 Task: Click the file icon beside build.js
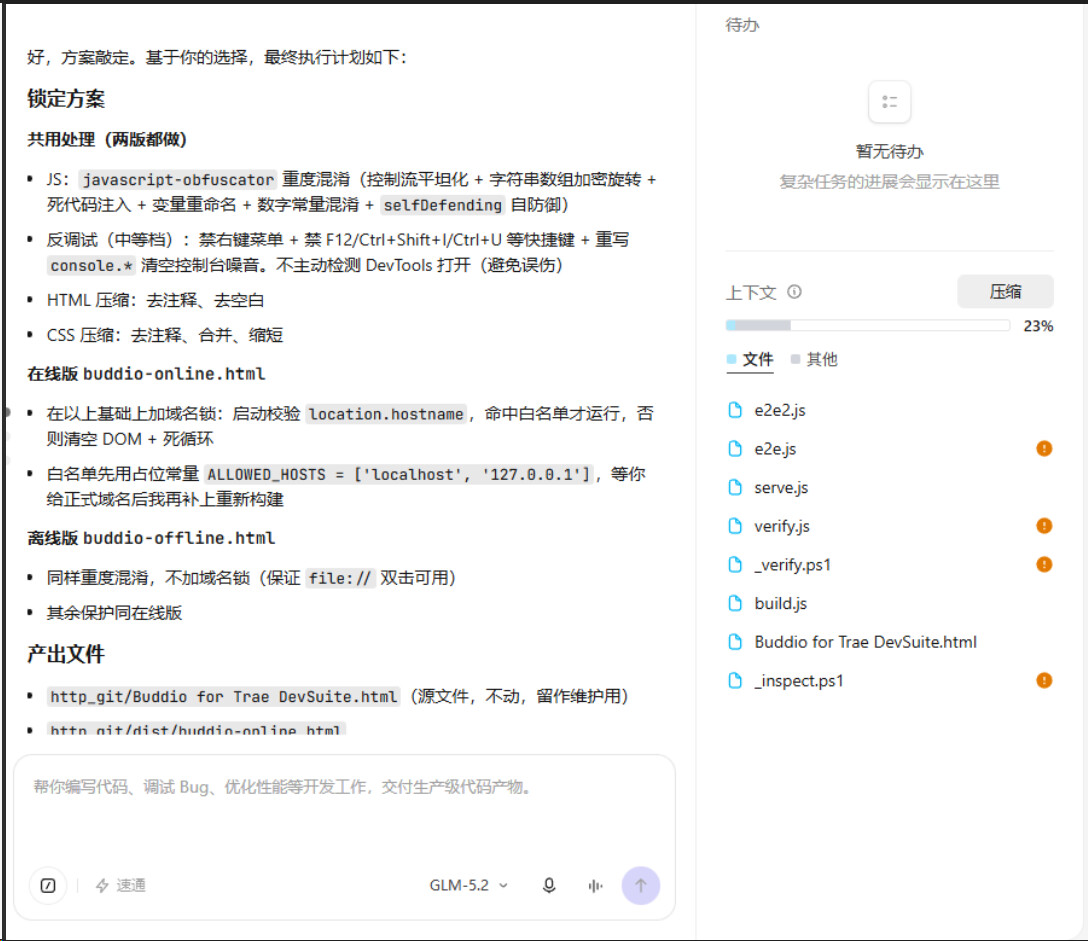(735, 604)
